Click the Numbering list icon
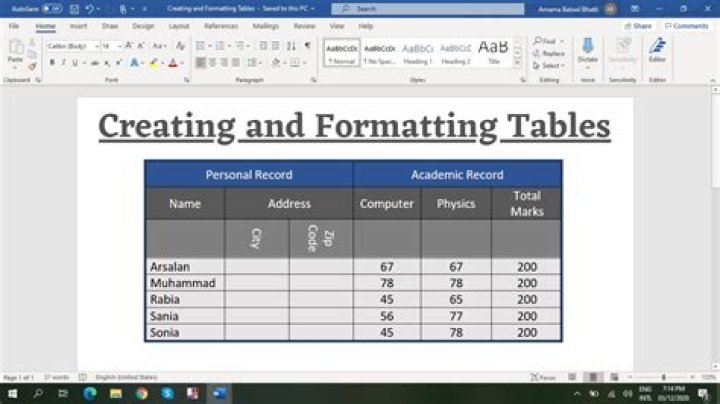 coord(220,46)
